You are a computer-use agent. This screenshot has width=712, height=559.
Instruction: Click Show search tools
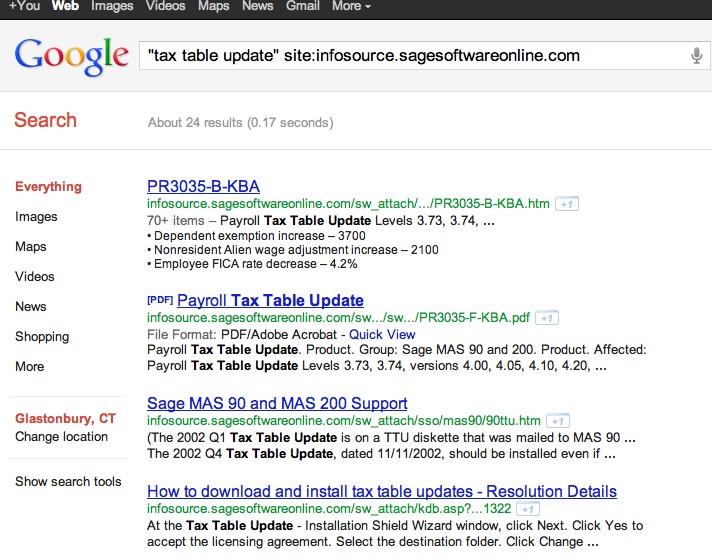pos(68,481)
